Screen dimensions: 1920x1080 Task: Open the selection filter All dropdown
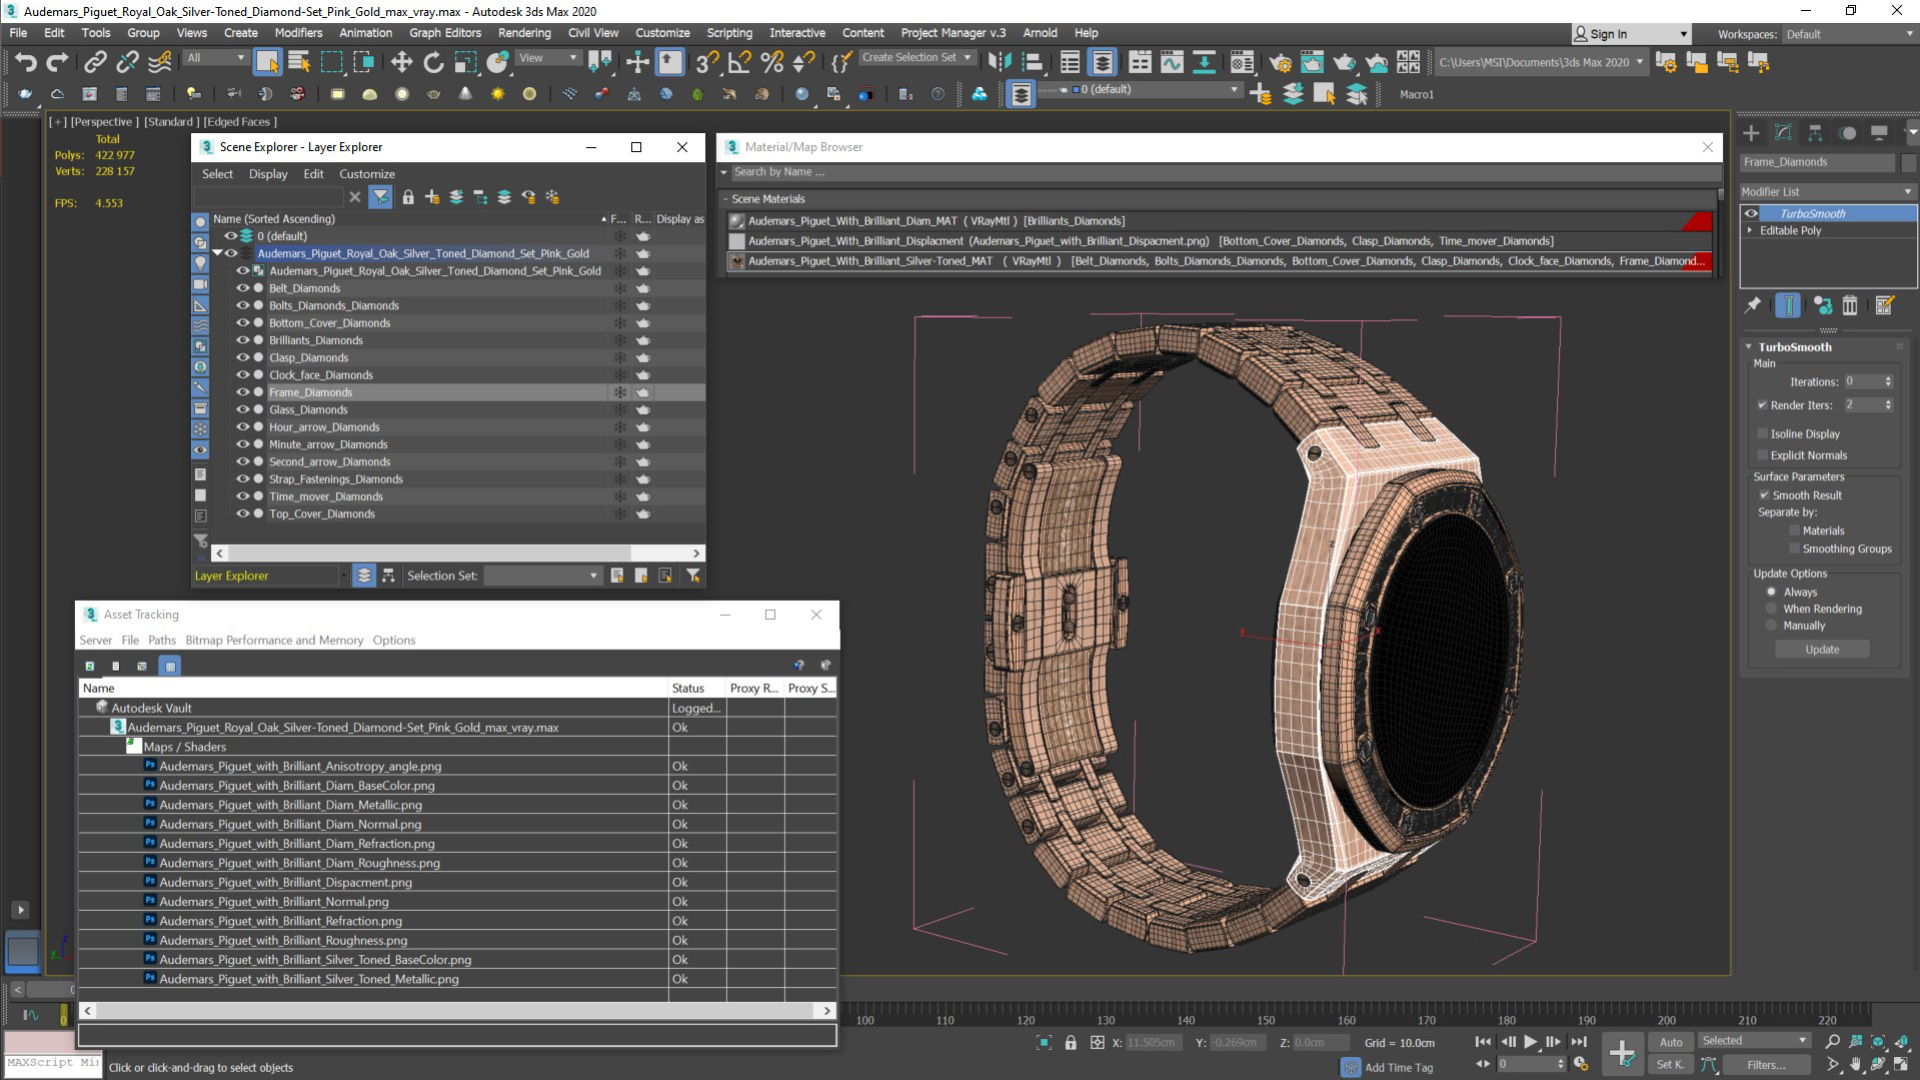pyautogui.click(x=215, y=58)
